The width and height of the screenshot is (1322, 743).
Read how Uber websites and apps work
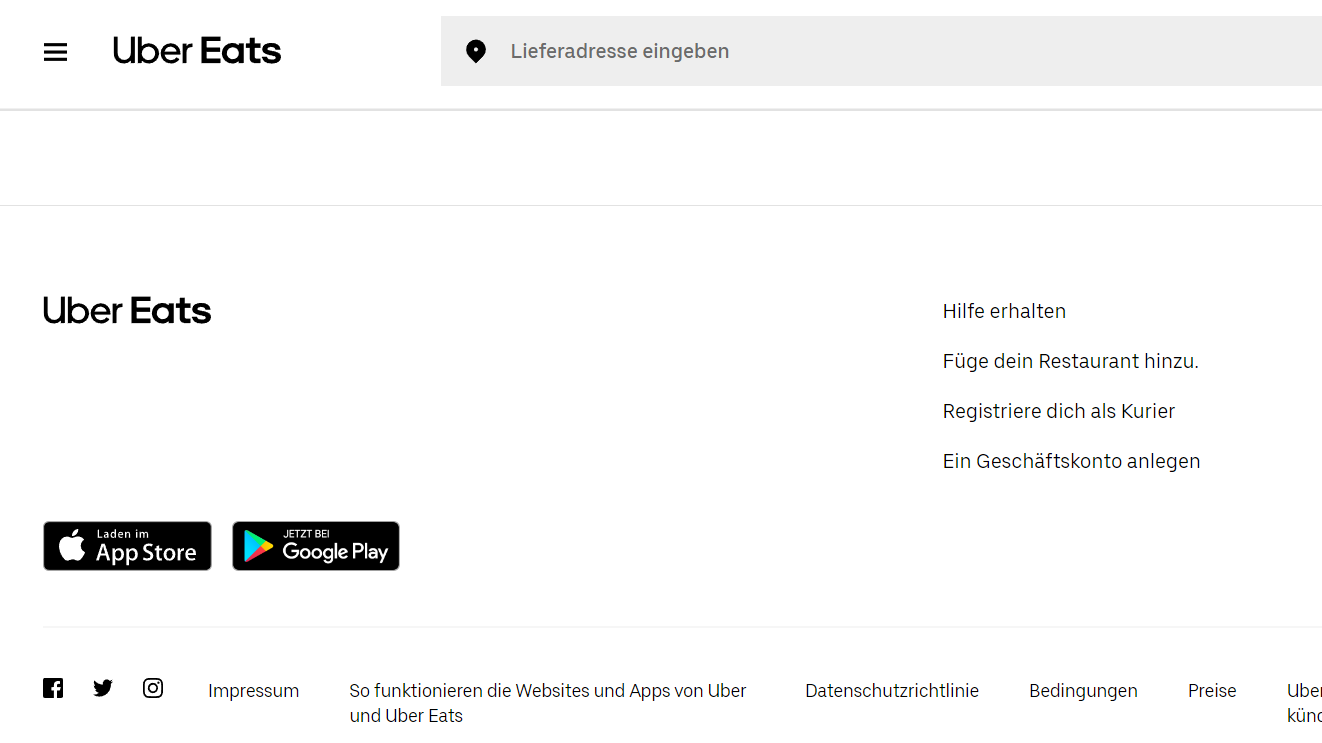click(547, 702)
